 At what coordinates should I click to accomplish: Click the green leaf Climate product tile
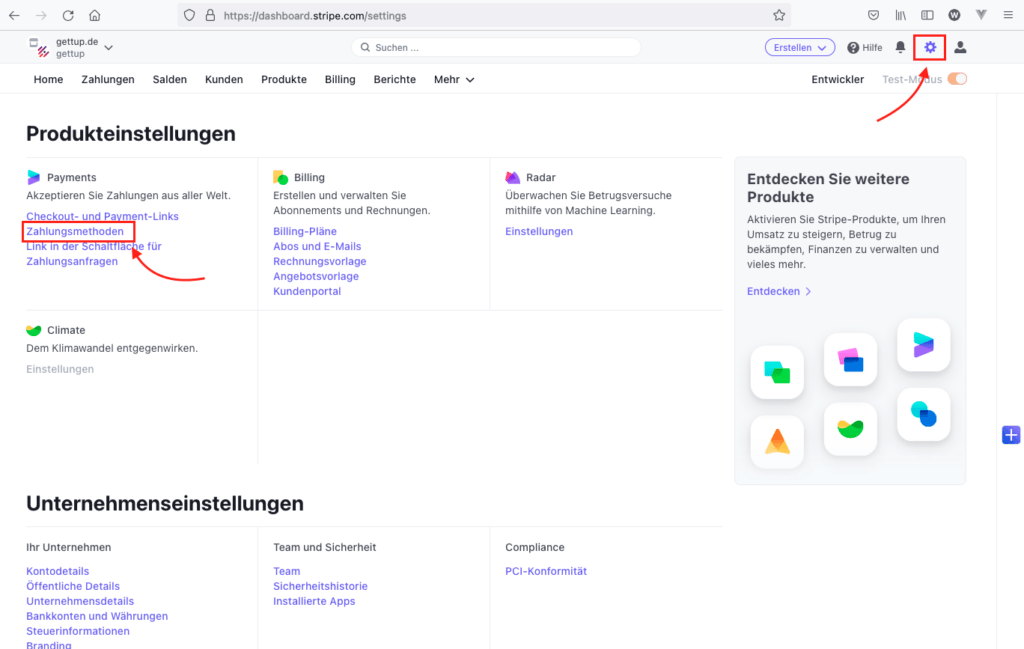(x=850, y=429)
